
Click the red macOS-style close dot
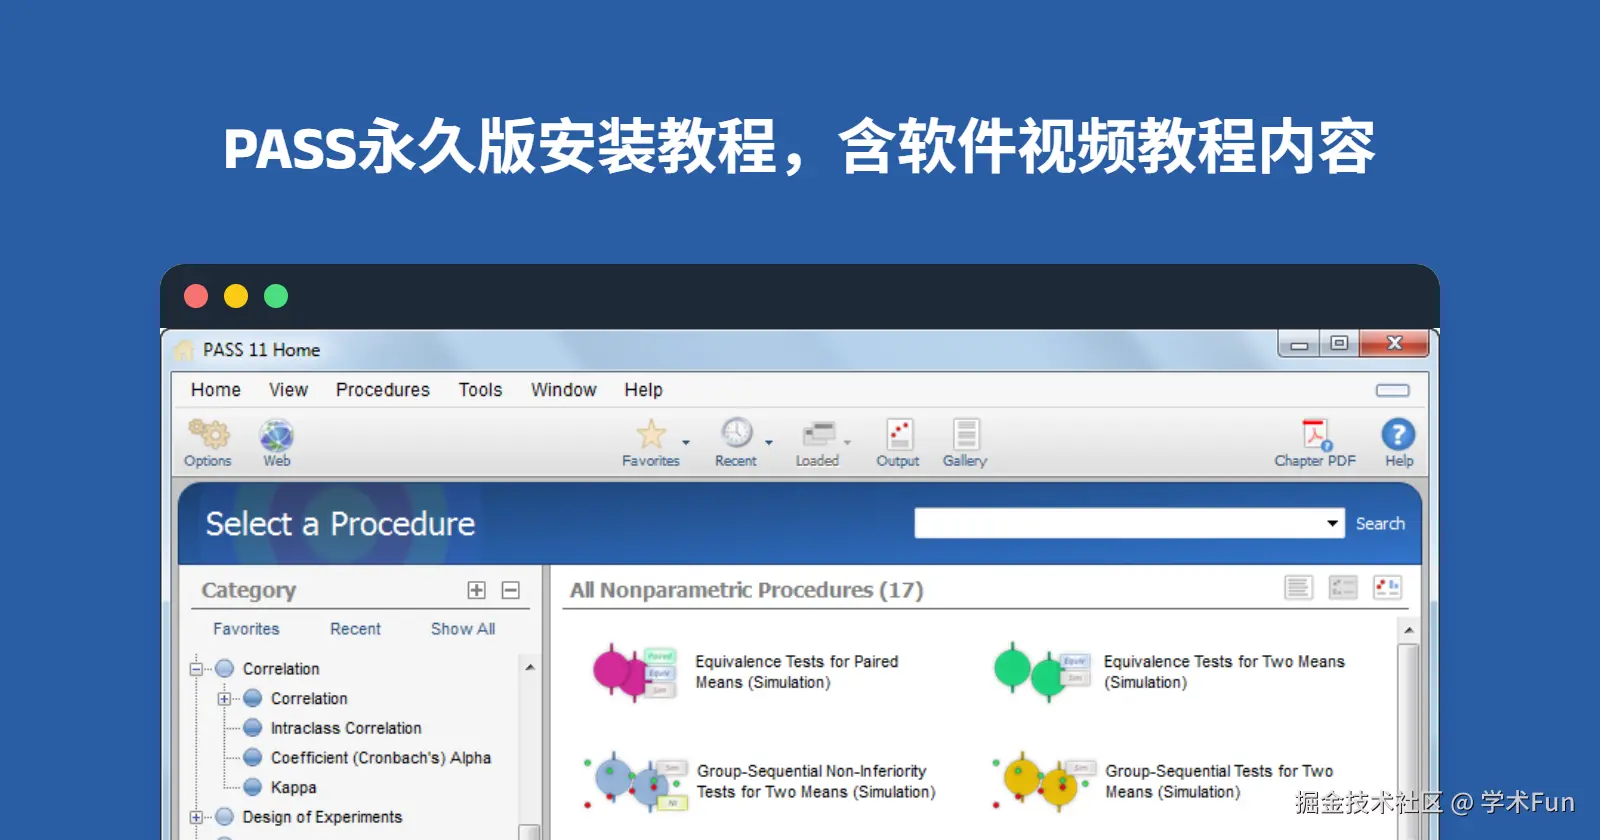[x=196, y=296]
